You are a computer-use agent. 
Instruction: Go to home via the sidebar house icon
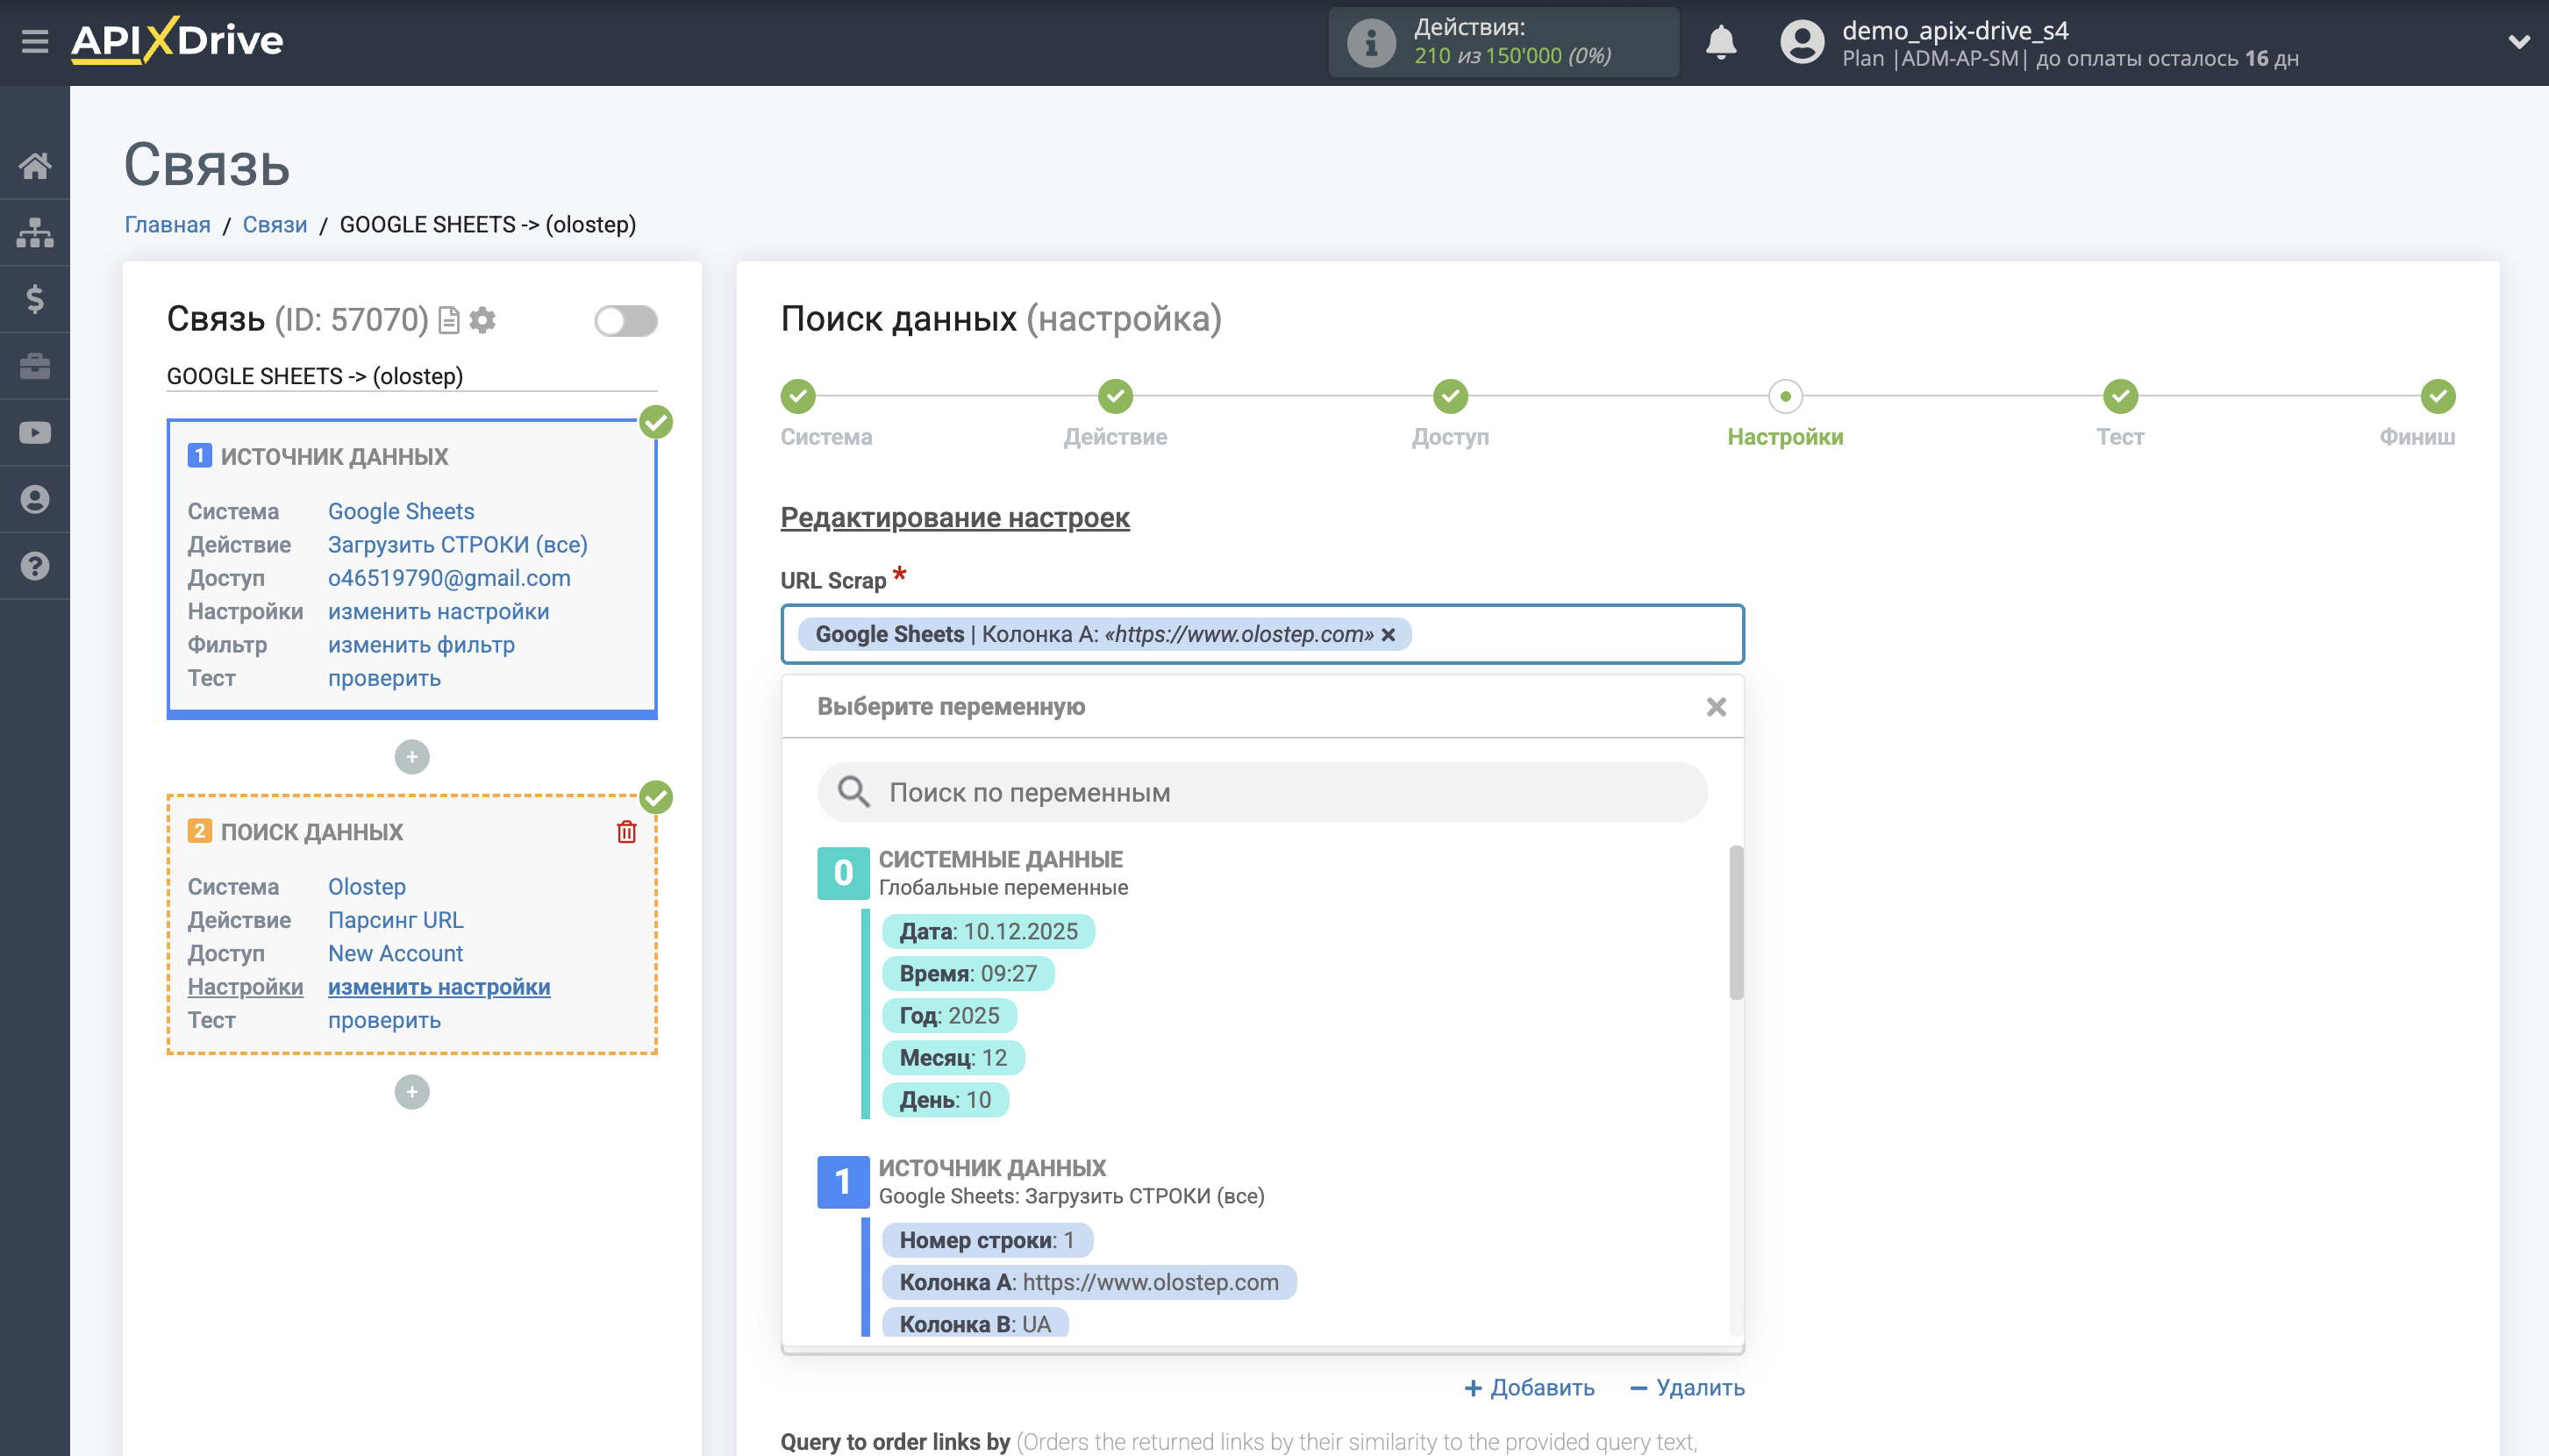[36, 166]
